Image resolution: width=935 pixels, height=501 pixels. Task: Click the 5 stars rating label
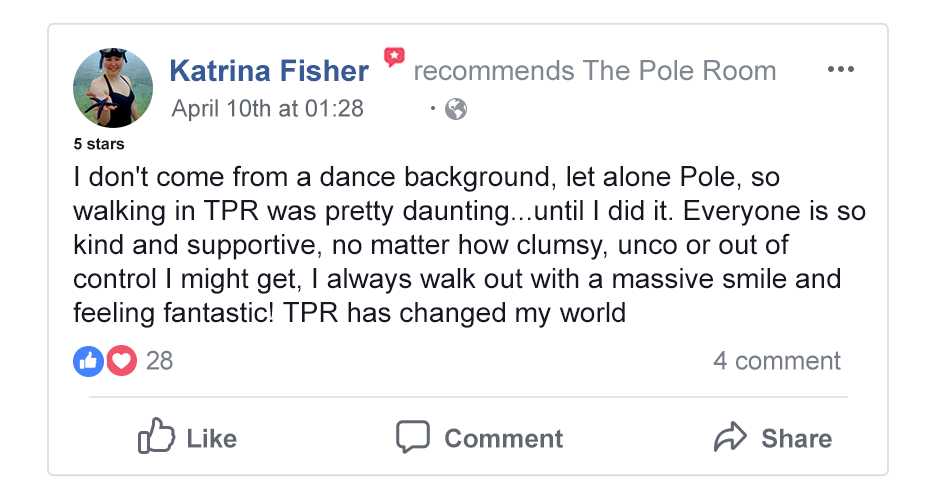[x=99, y=144]
